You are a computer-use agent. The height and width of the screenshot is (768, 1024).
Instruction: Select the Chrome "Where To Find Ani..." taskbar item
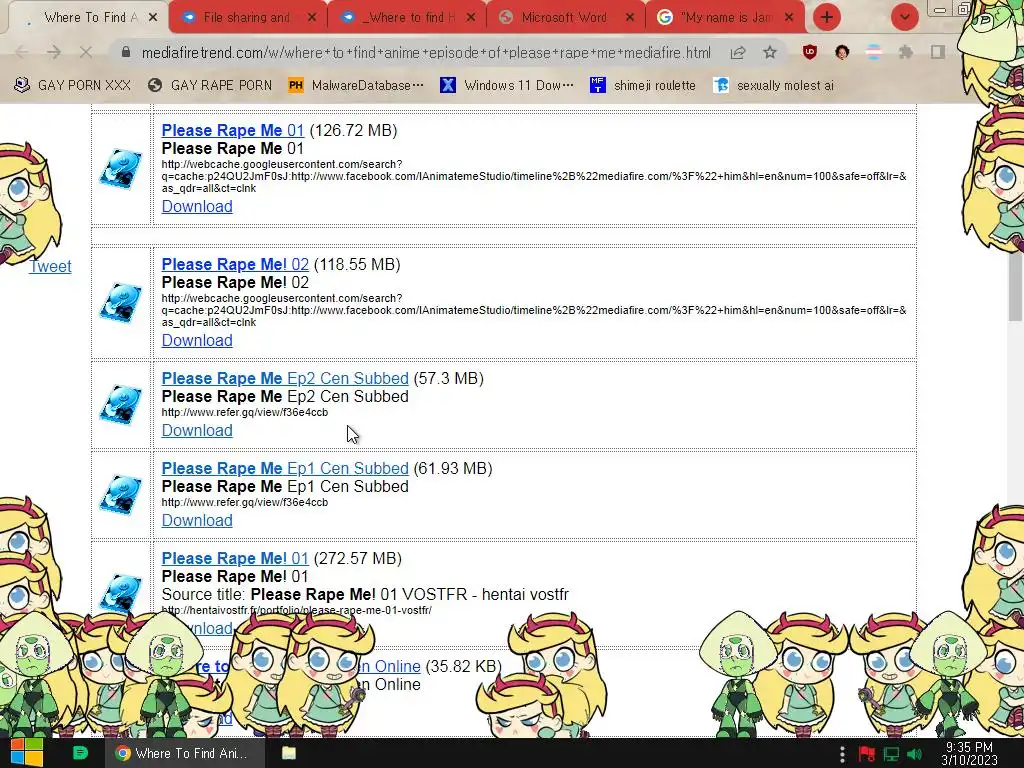(x=185, y=753)
